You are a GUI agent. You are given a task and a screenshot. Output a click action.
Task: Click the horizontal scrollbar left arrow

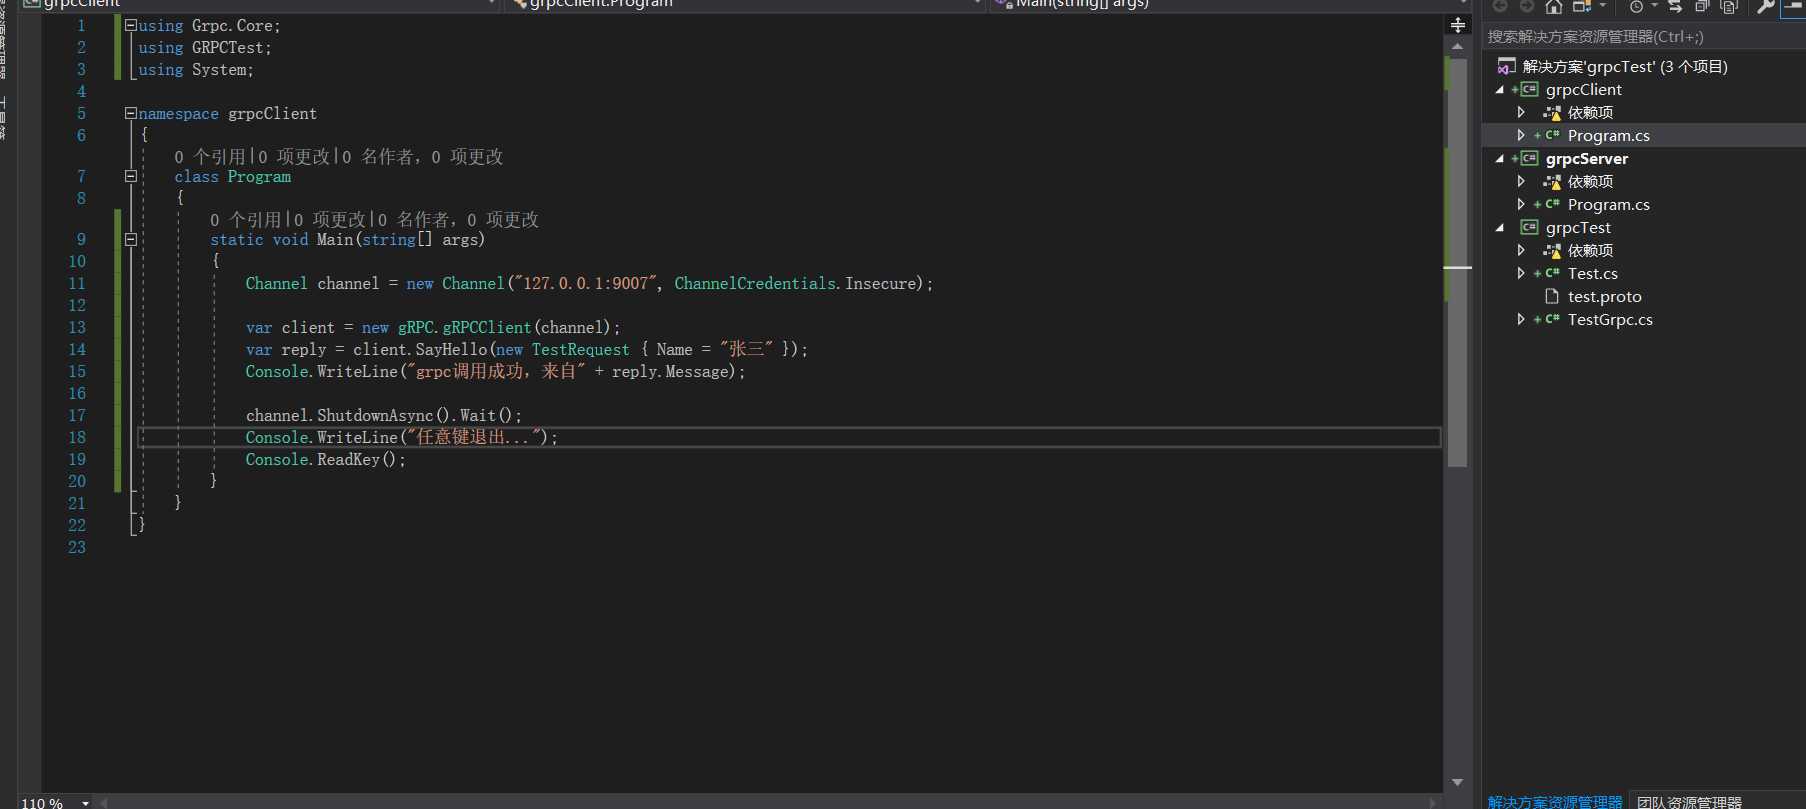[x=104, y=802]
